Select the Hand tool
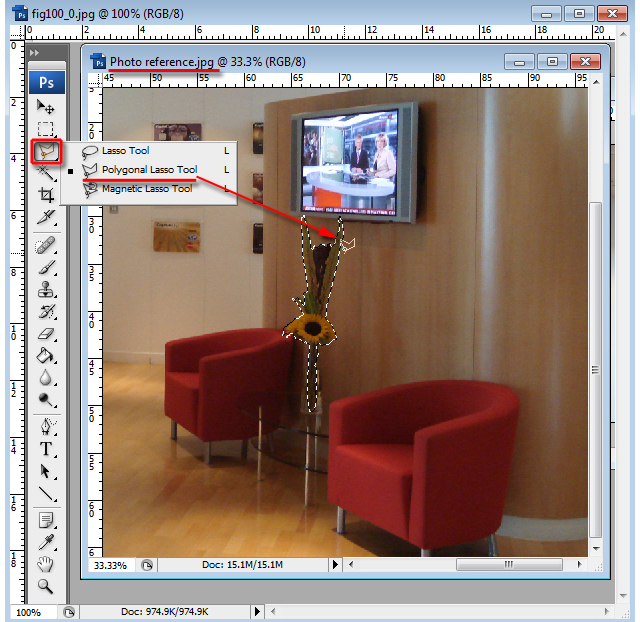 click(46, 564)
